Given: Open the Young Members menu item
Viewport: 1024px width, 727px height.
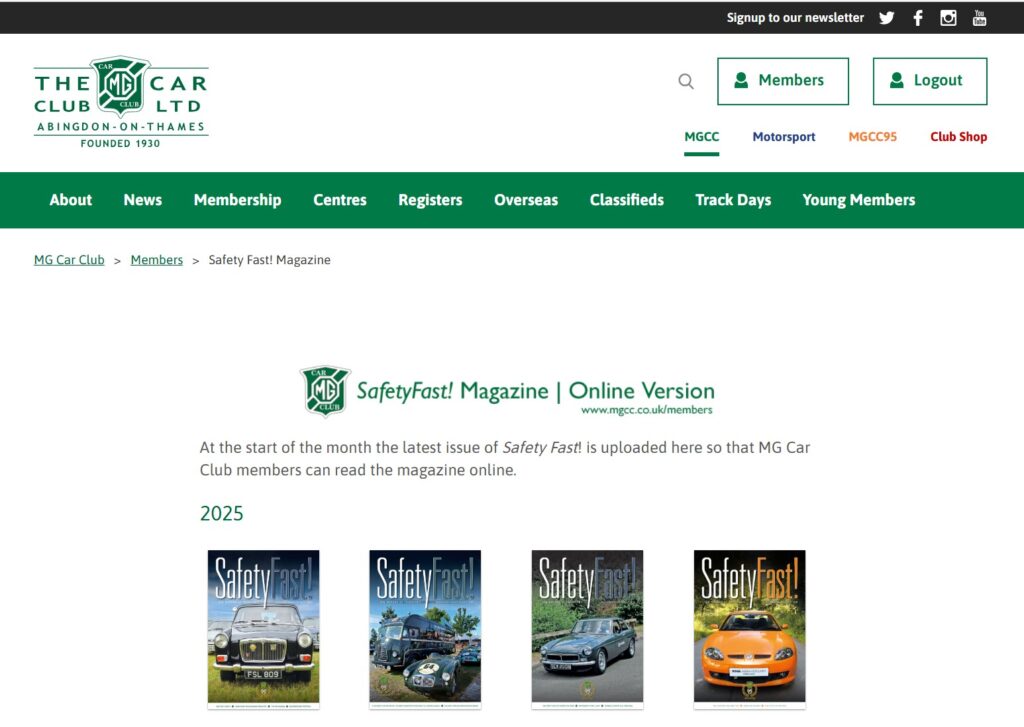Looking at the screenshot, I should pyautogui.click(x=858, y=200).
